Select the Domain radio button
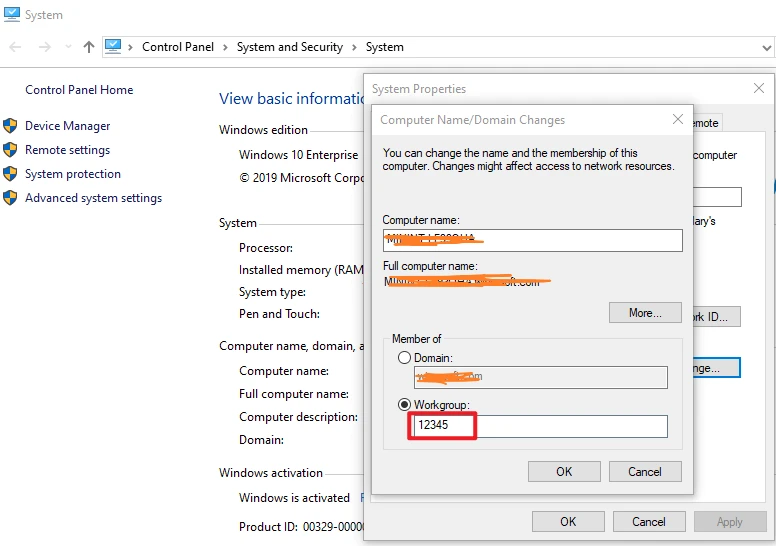The height and width of the screenshot is (546, 776). [x=404, y=358]
